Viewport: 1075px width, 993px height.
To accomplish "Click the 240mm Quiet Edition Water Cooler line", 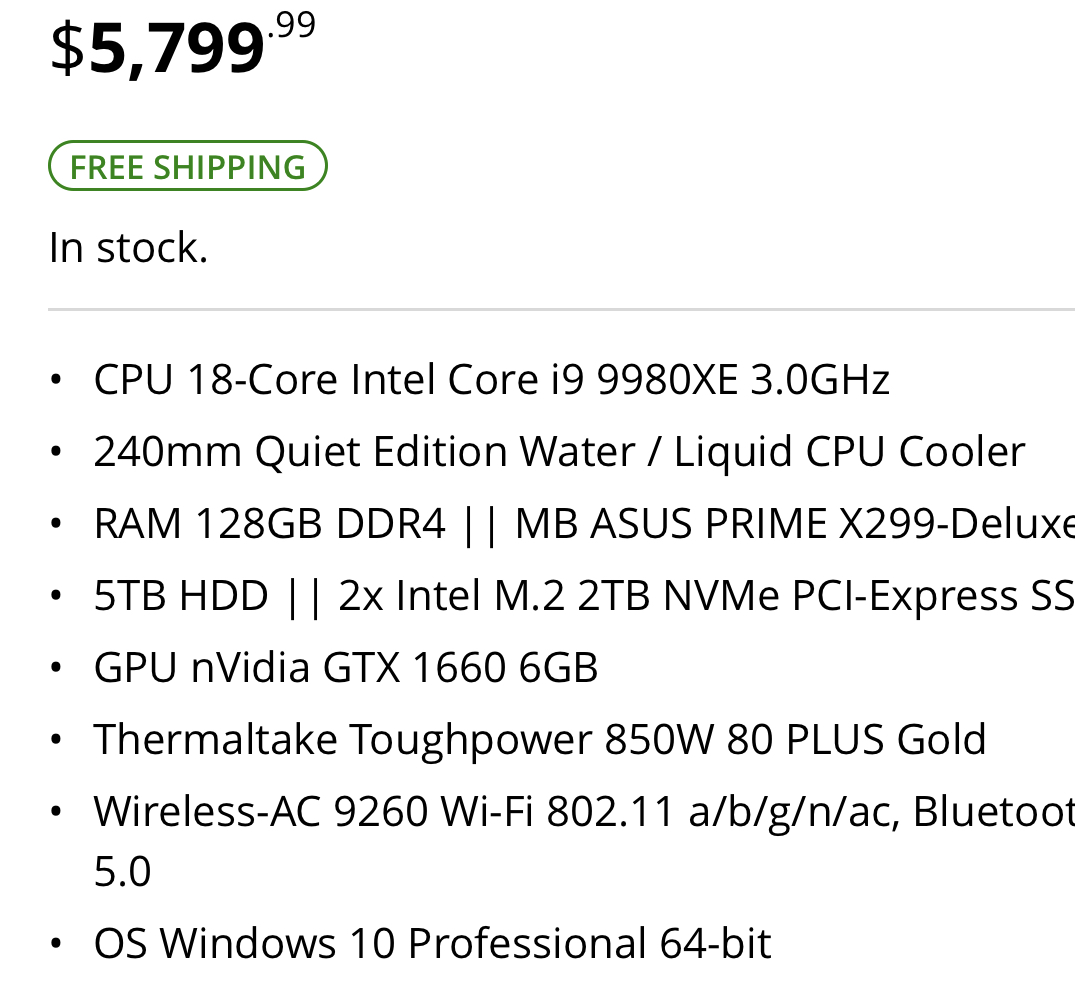I will click(559, 452).
